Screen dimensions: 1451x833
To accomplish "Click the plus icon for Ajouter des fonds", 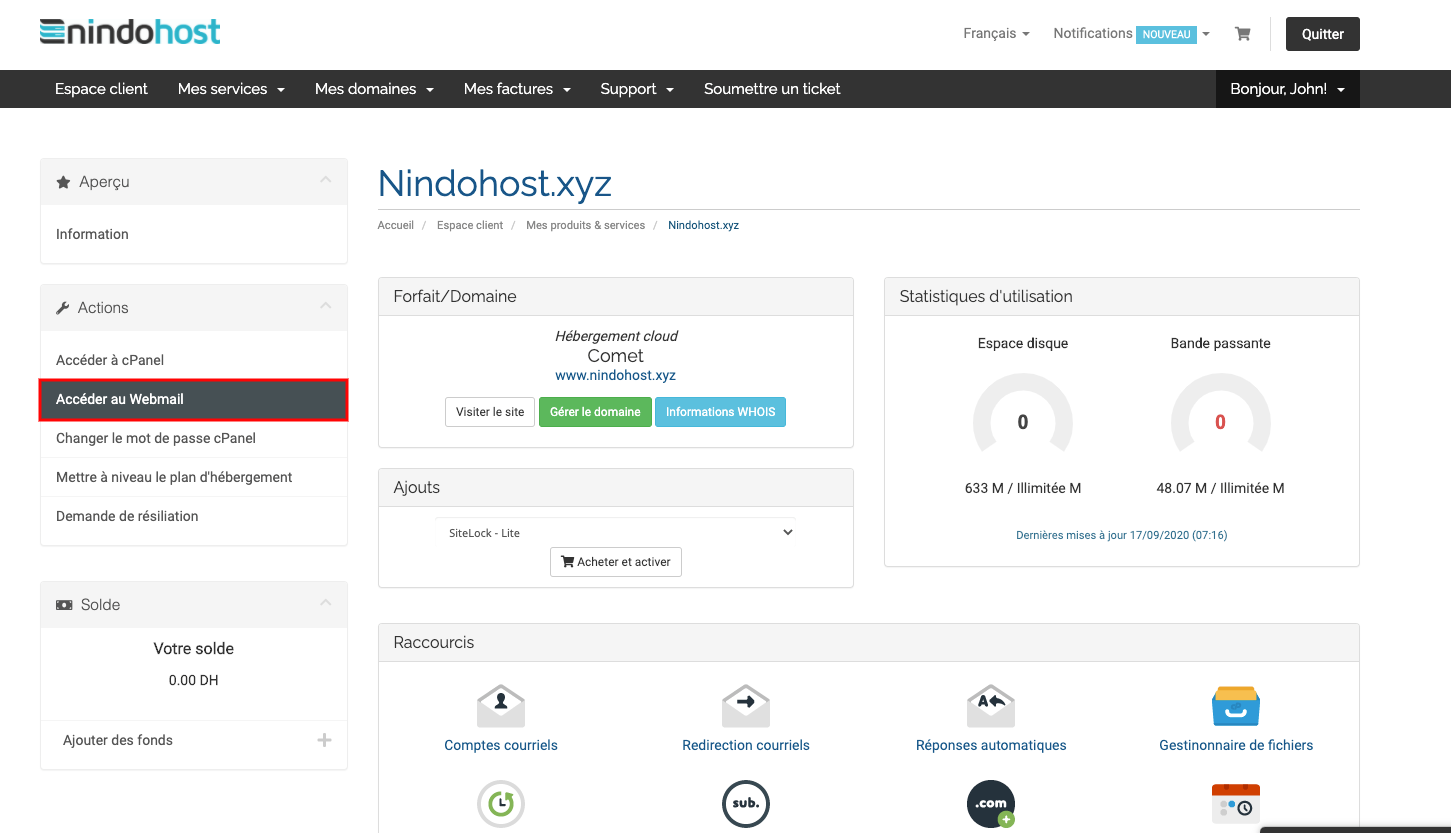I will [x=324, y=740].
